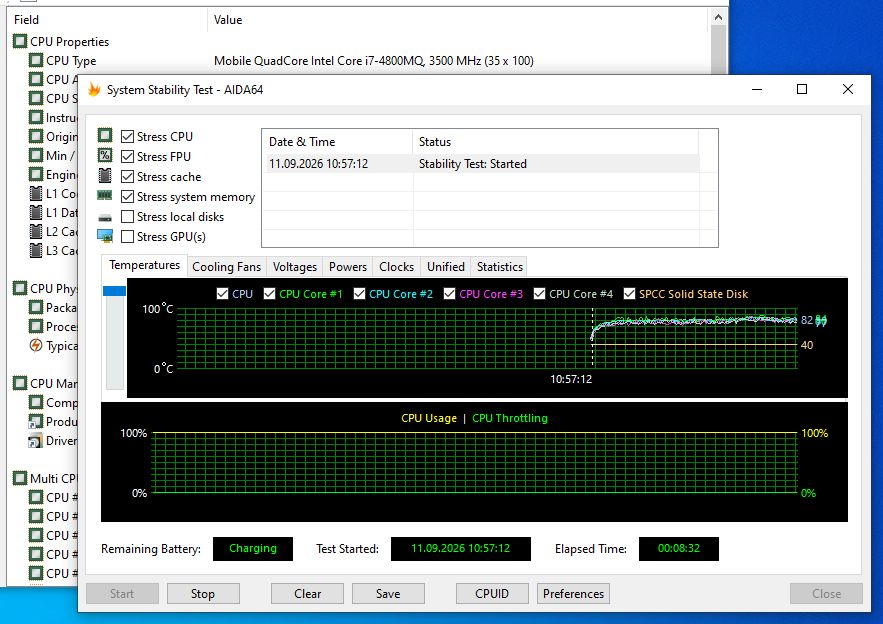Uncheck Stress system memory checkbox

(127, 197)
